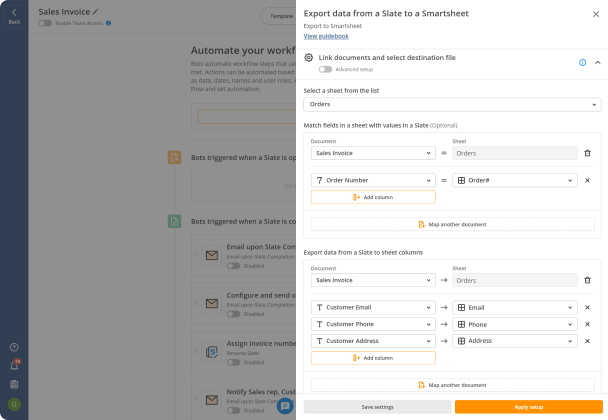
Task: Click the green Slate completed trigger icon
Action: pyautogui.click(x=174, y=221)
